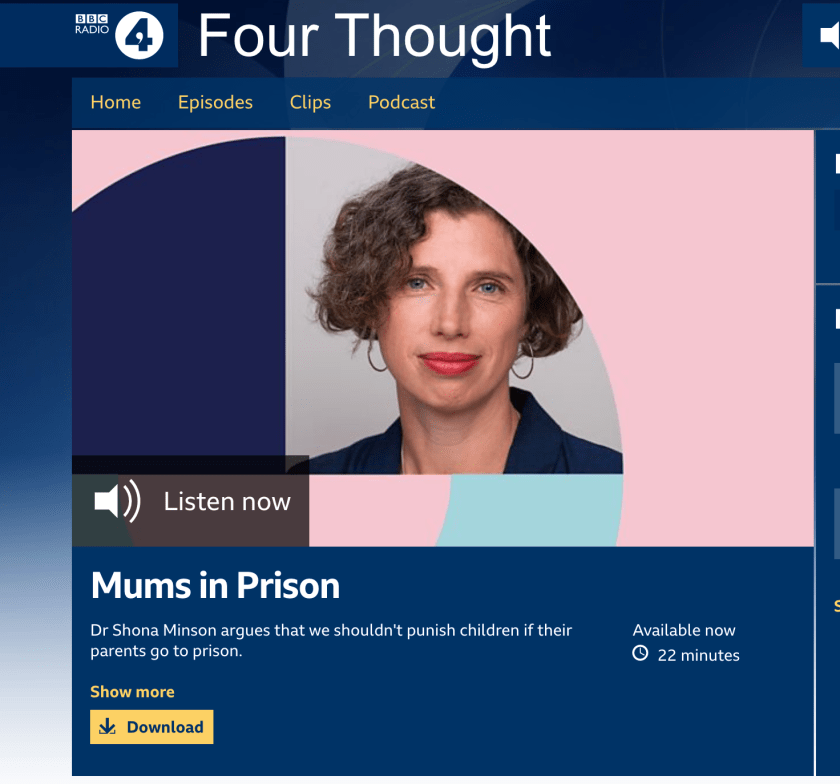Viewport: 840px width, 784px height.
Task: Click the Four Thought programme title
Action: 374,36
